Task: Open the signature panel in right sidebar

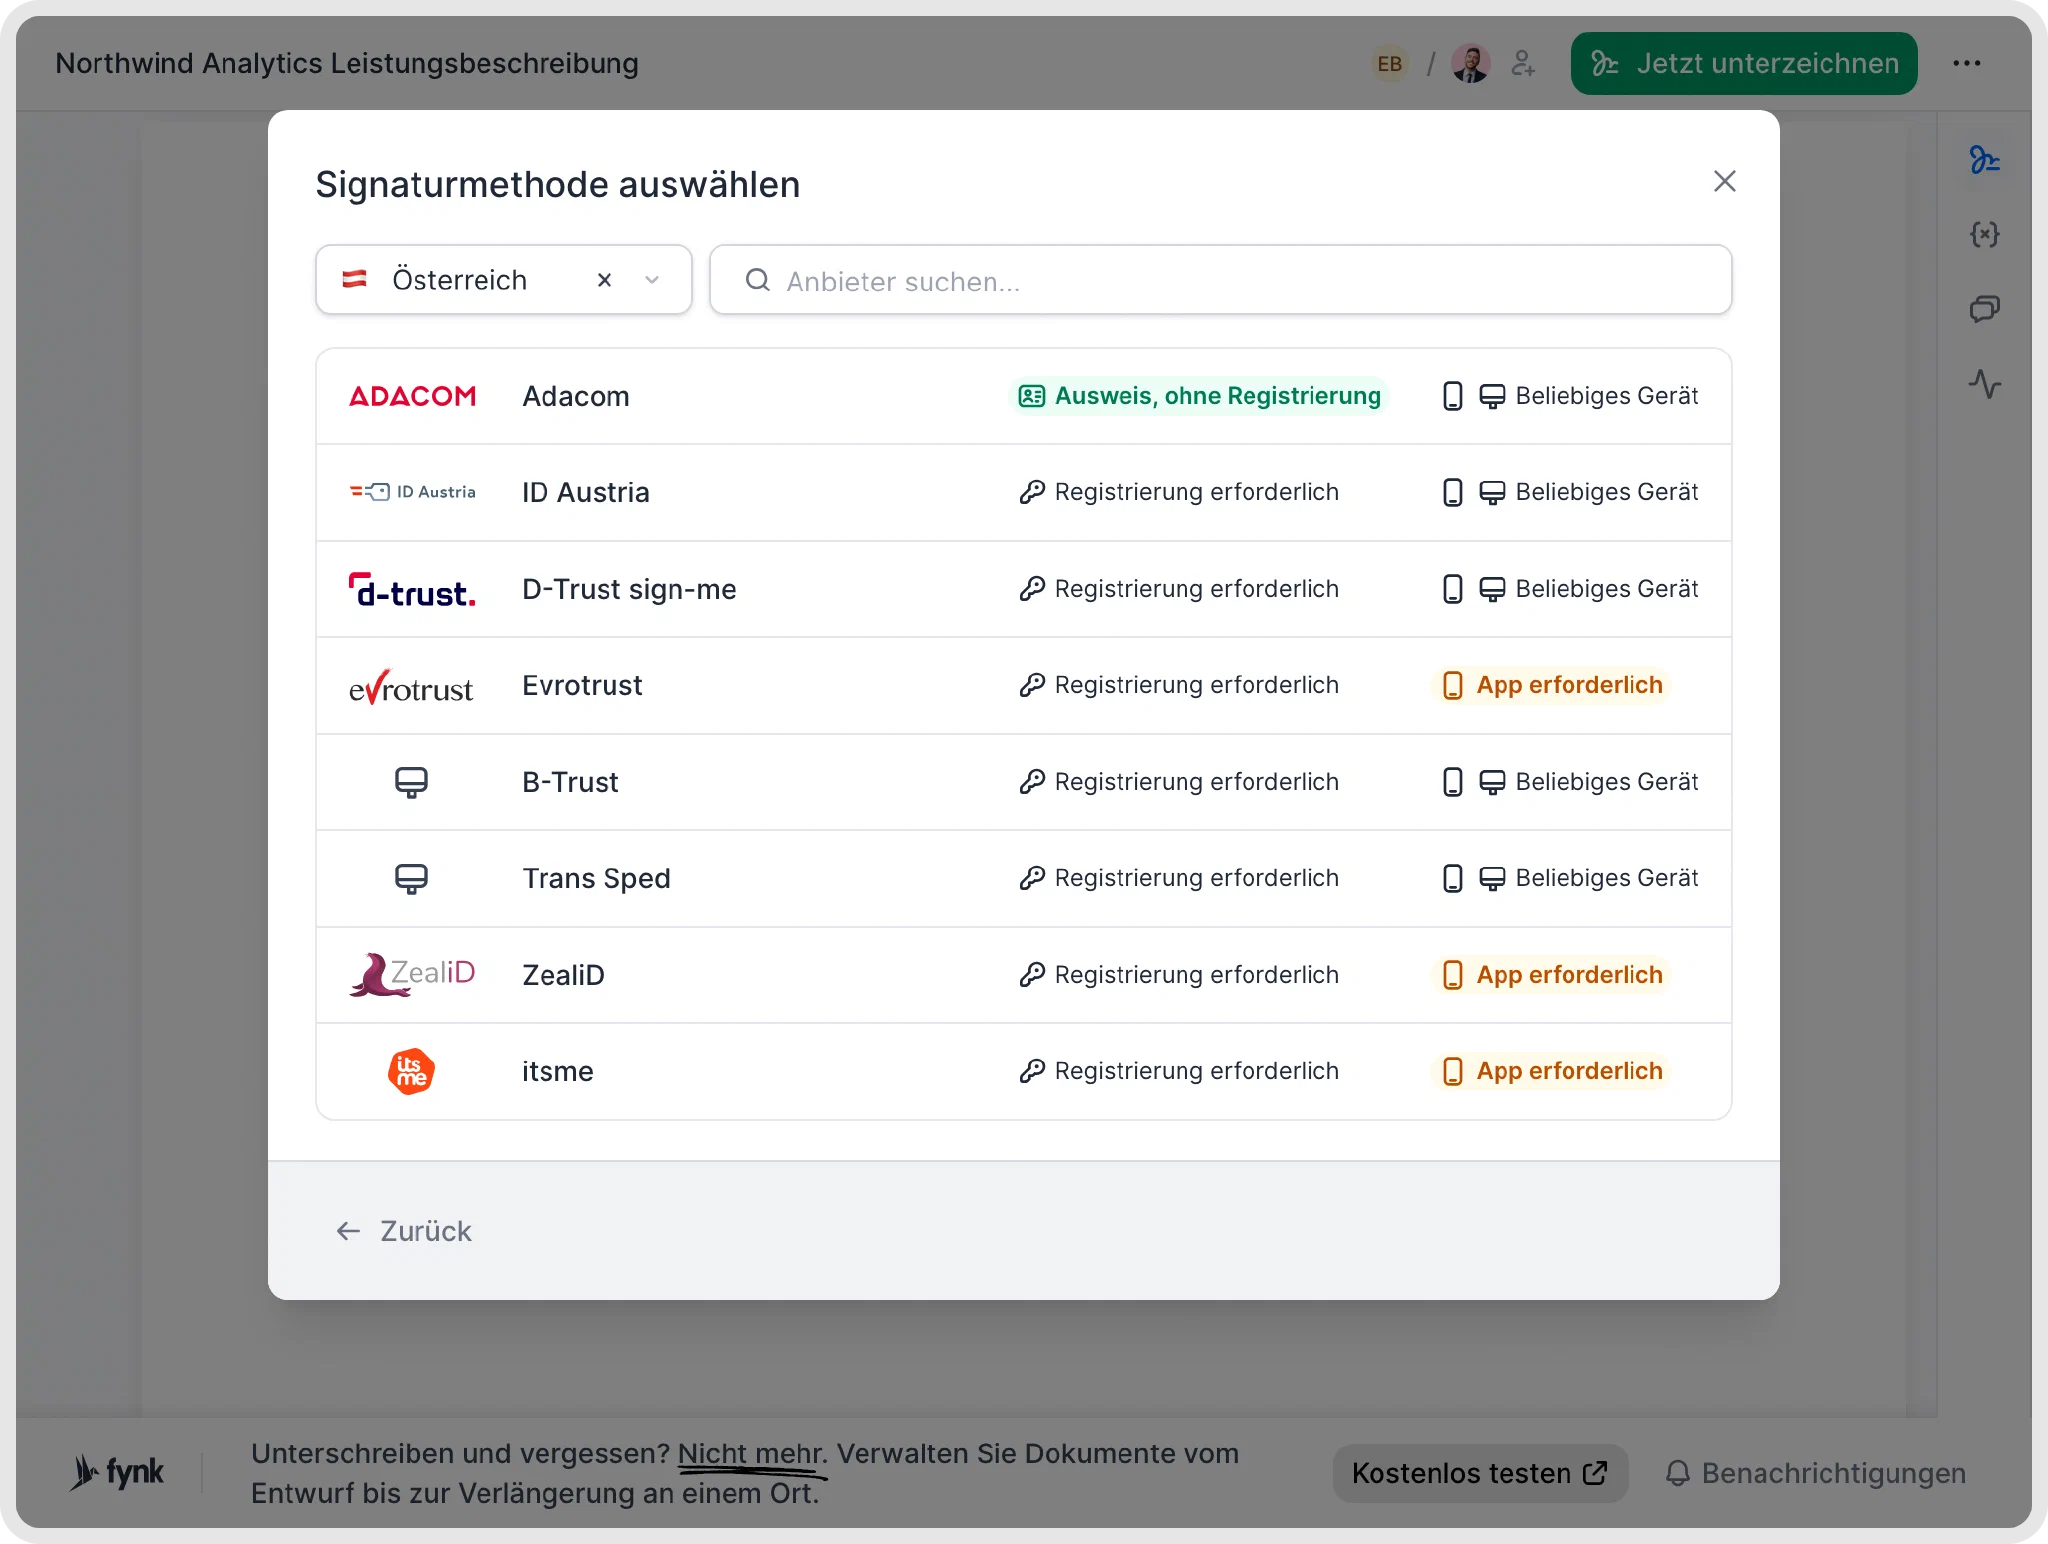Action: [x=1985, y=160]
